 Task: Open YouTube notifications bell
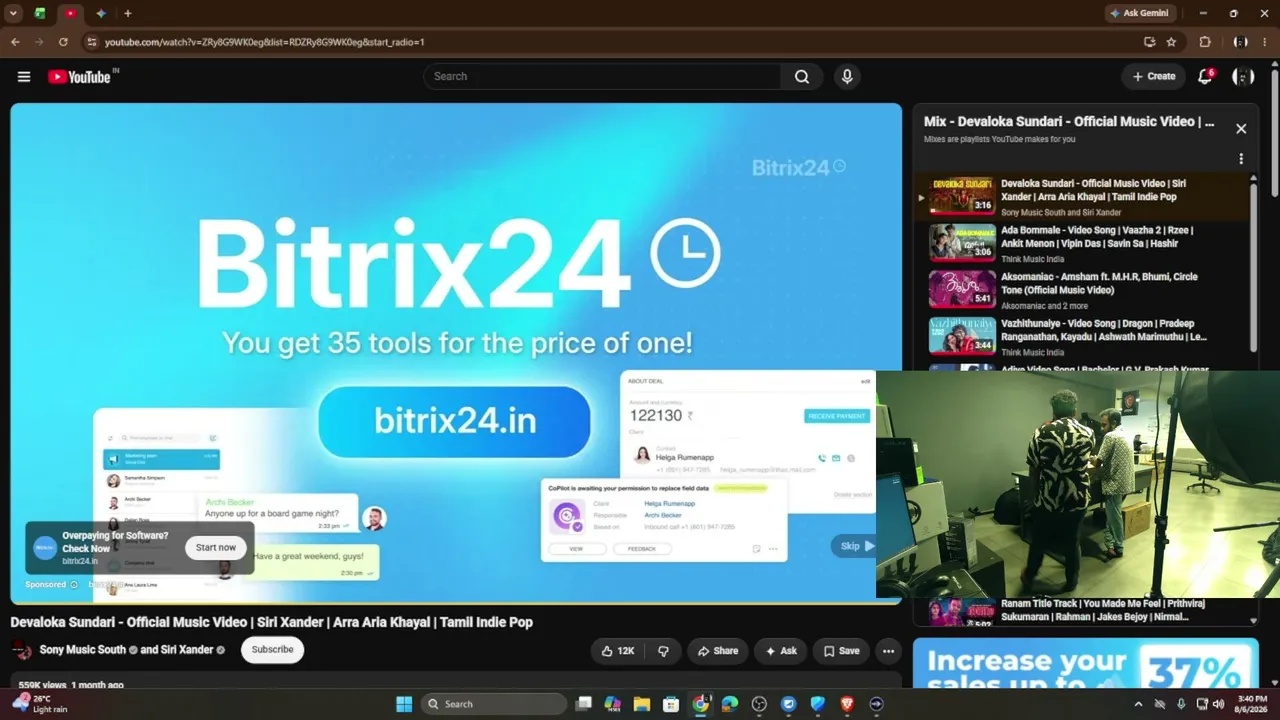[x=1206, y=76]
